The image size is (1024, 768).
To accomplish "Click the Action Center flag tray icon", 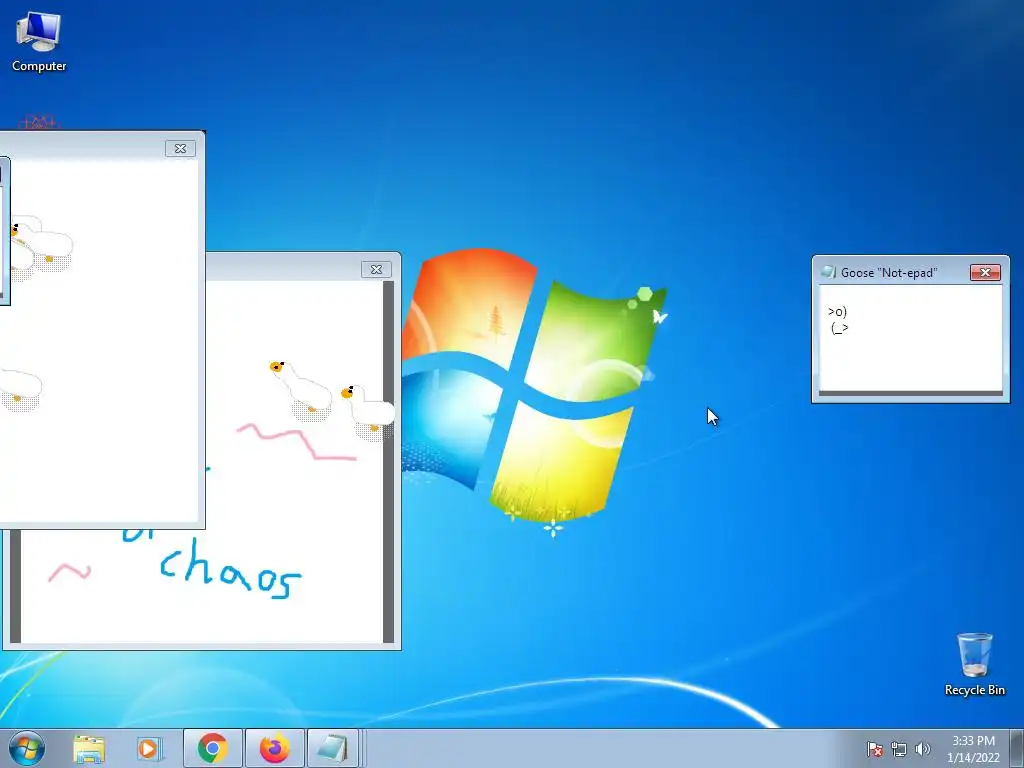I will click(874, 749).
